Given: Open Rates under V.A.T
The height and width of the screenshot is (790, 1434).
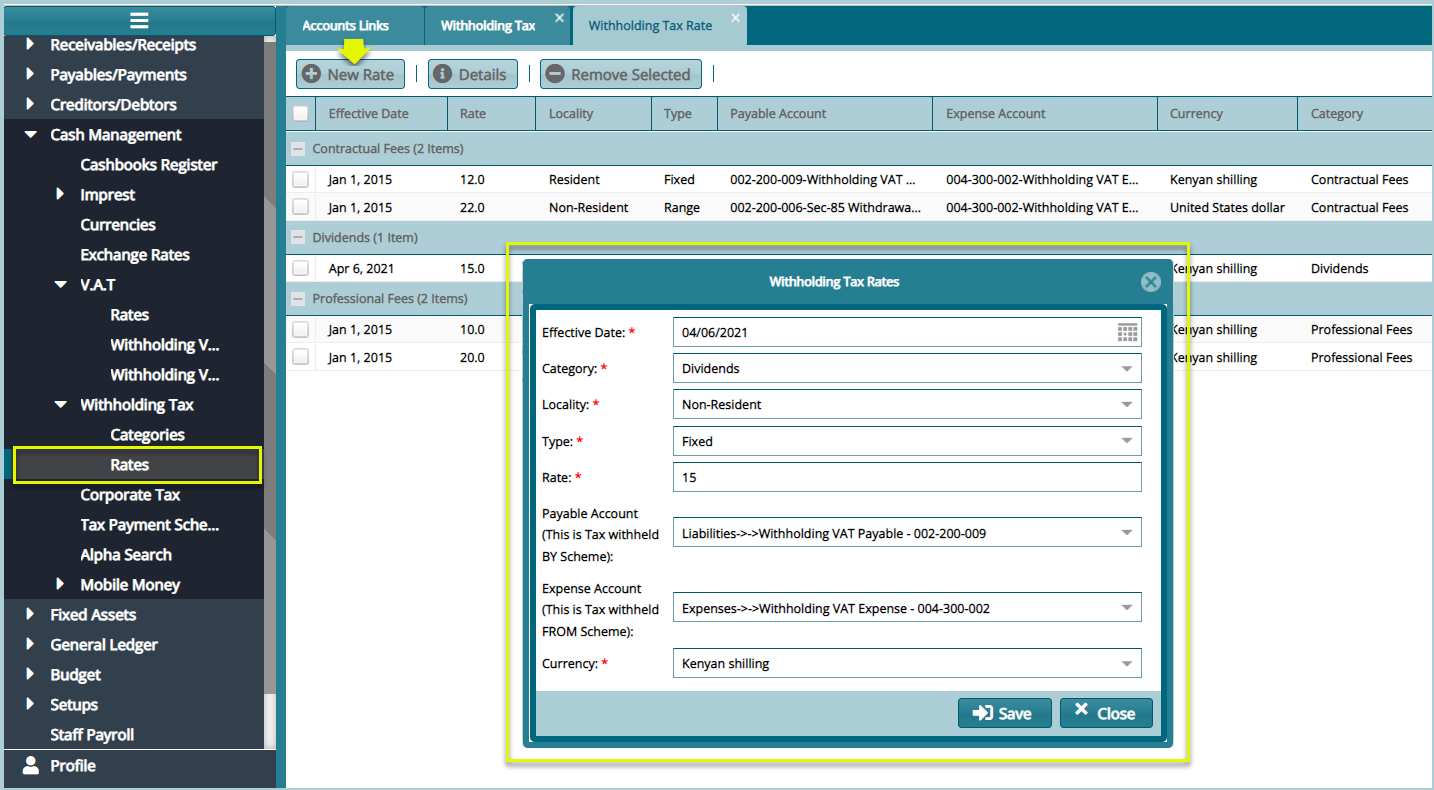Looking at the screenshot, I should [x=130, y=315].
